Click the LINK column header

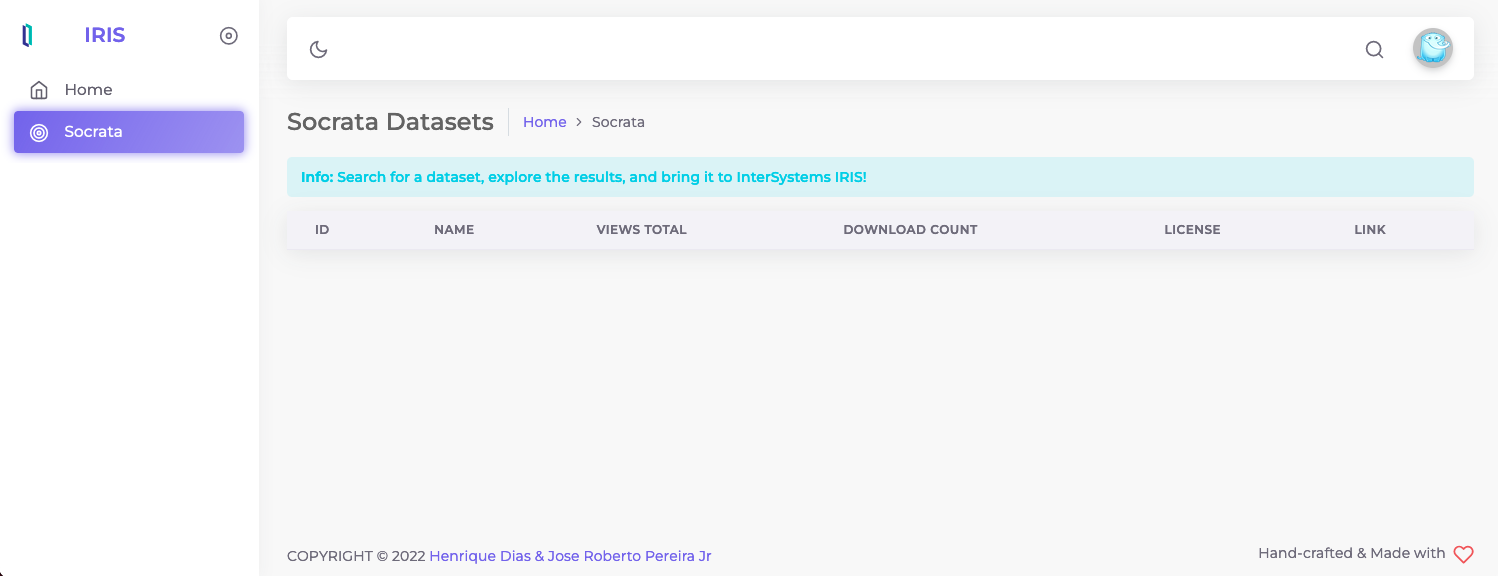click(1370, 229)
